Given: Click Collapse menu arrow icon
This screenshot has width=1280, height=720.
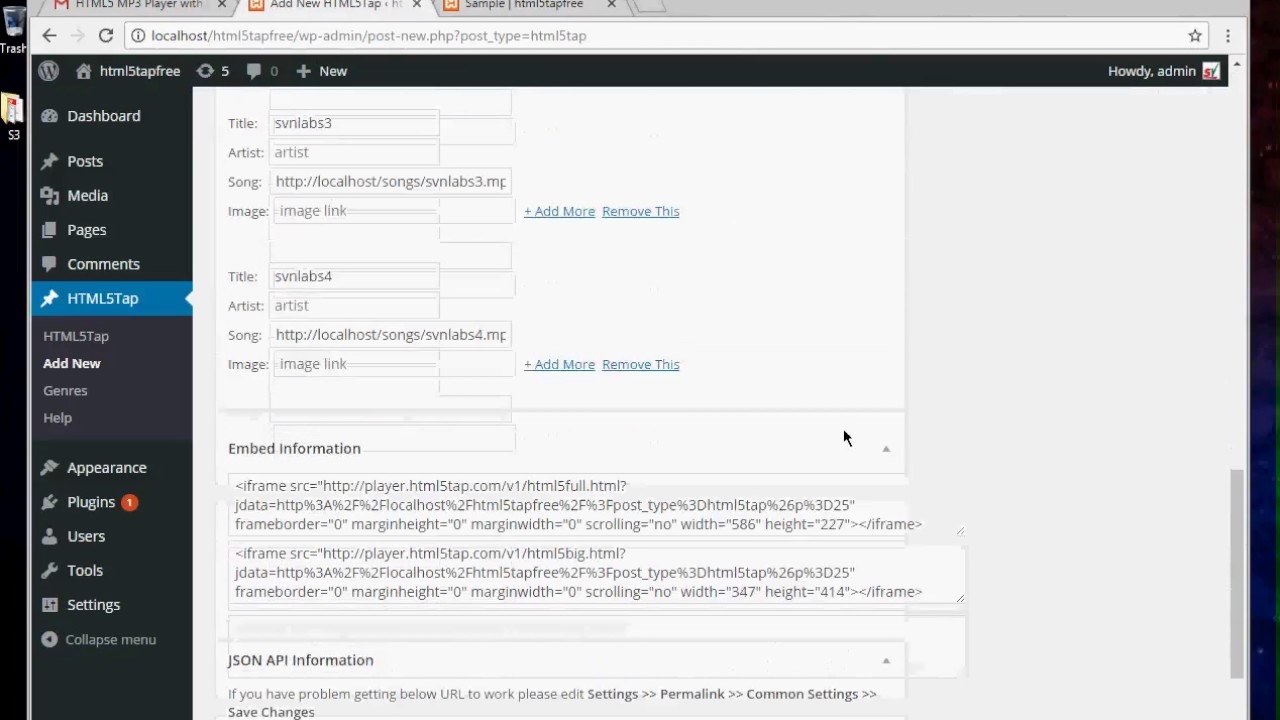Looking at the screenshot, I should (49, 639).
